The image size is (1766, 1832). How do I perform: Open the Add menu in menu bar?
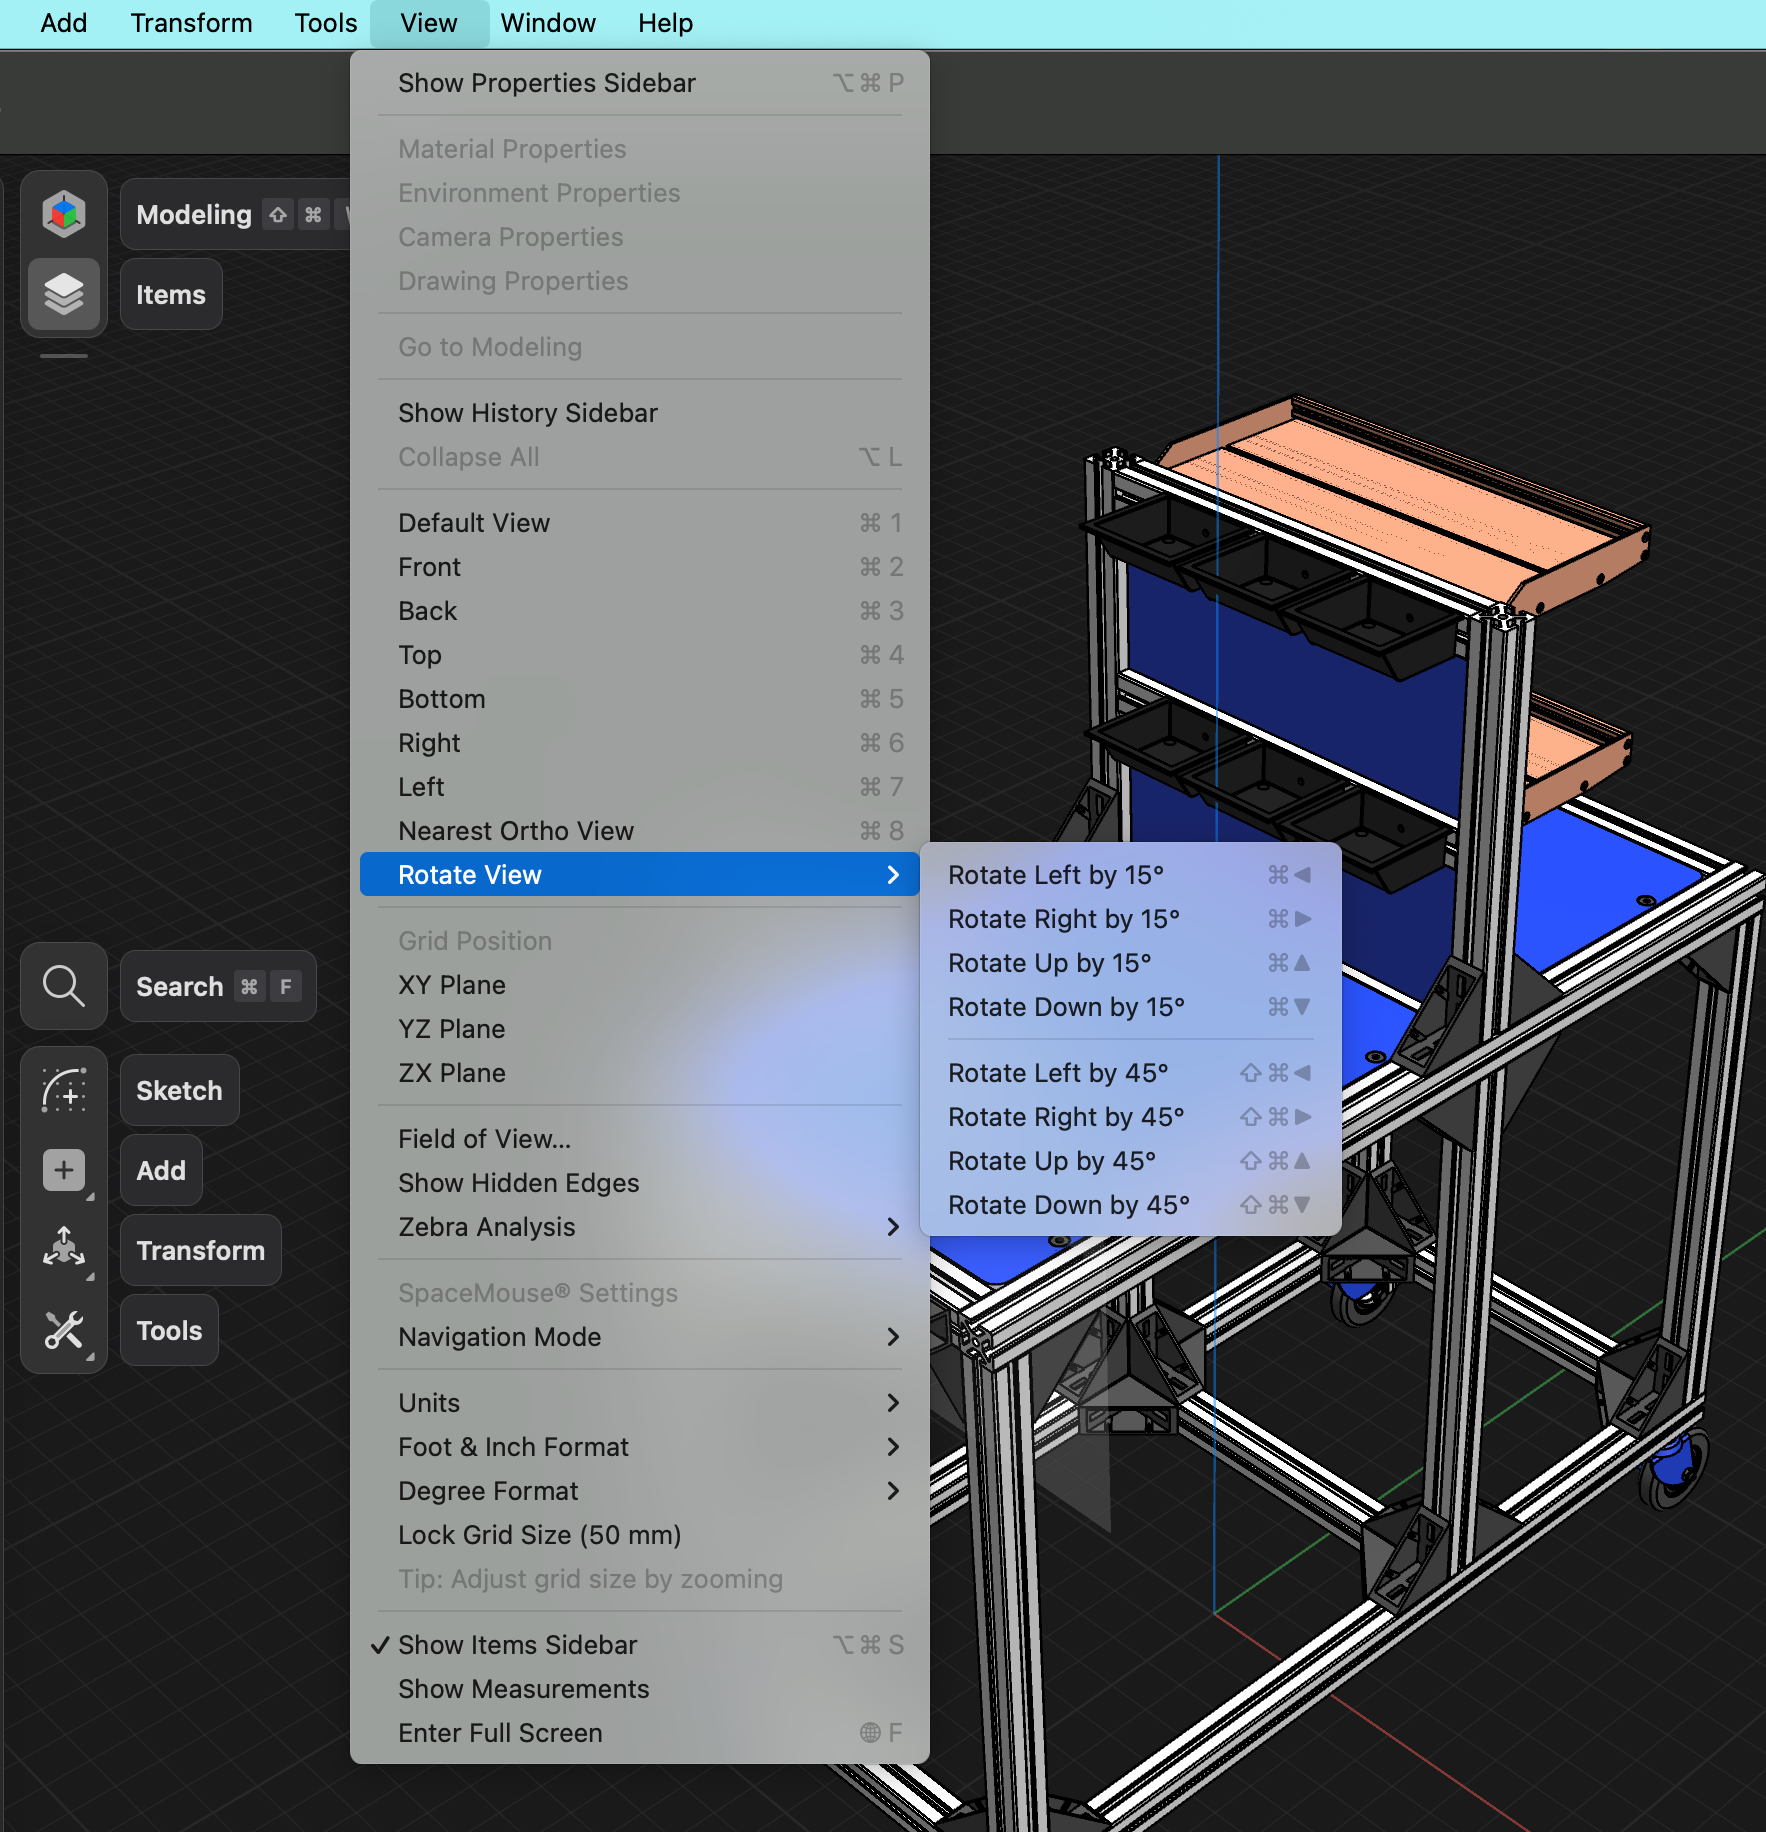[63, 23]
